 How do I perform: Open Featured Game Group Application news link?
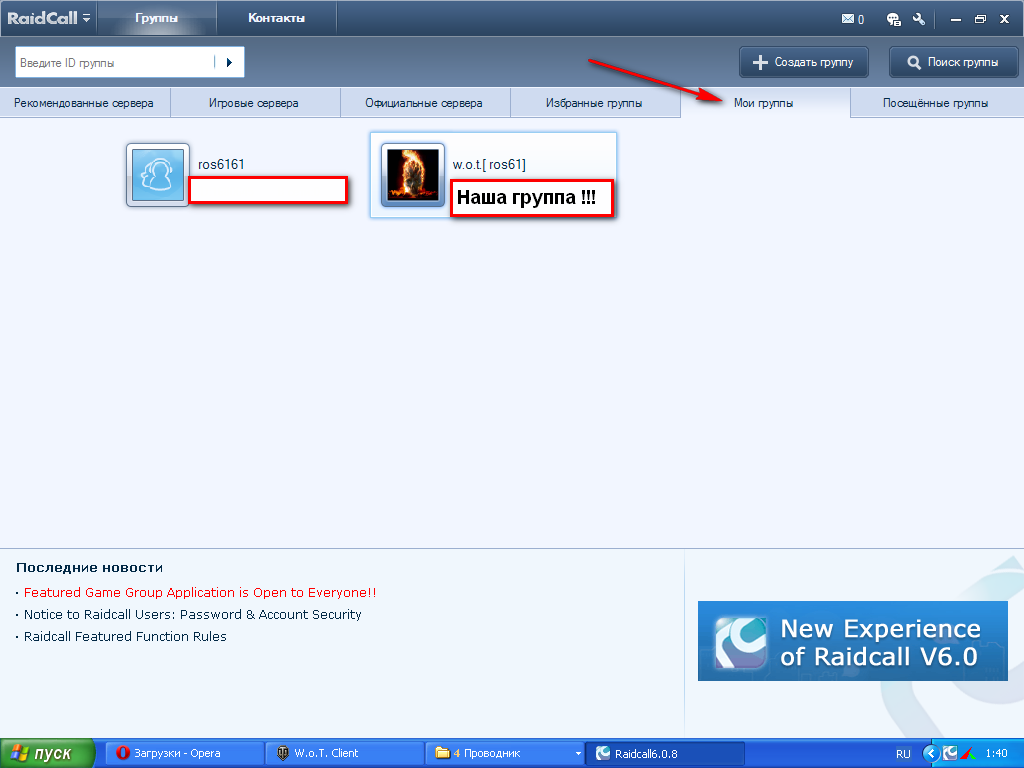[200, 592]
